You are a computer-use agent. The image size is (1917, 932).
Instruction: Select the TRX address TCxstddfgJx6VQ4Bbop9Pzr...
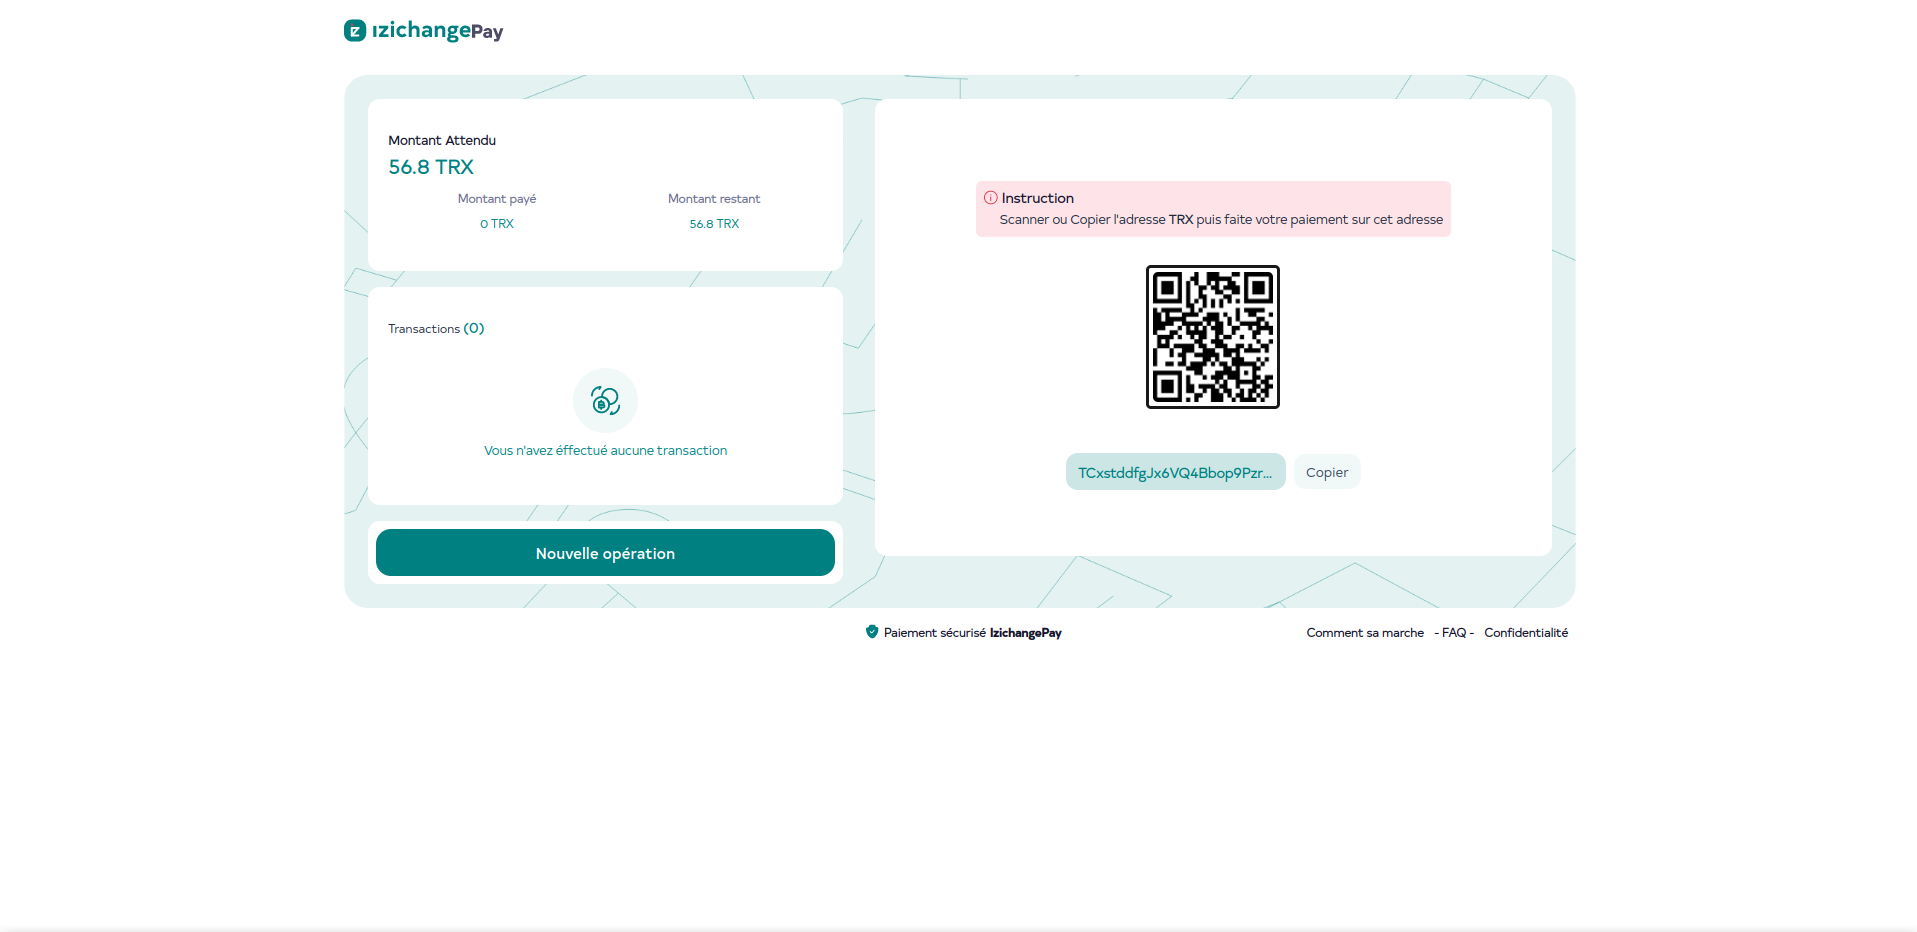tap(1176, 472)
